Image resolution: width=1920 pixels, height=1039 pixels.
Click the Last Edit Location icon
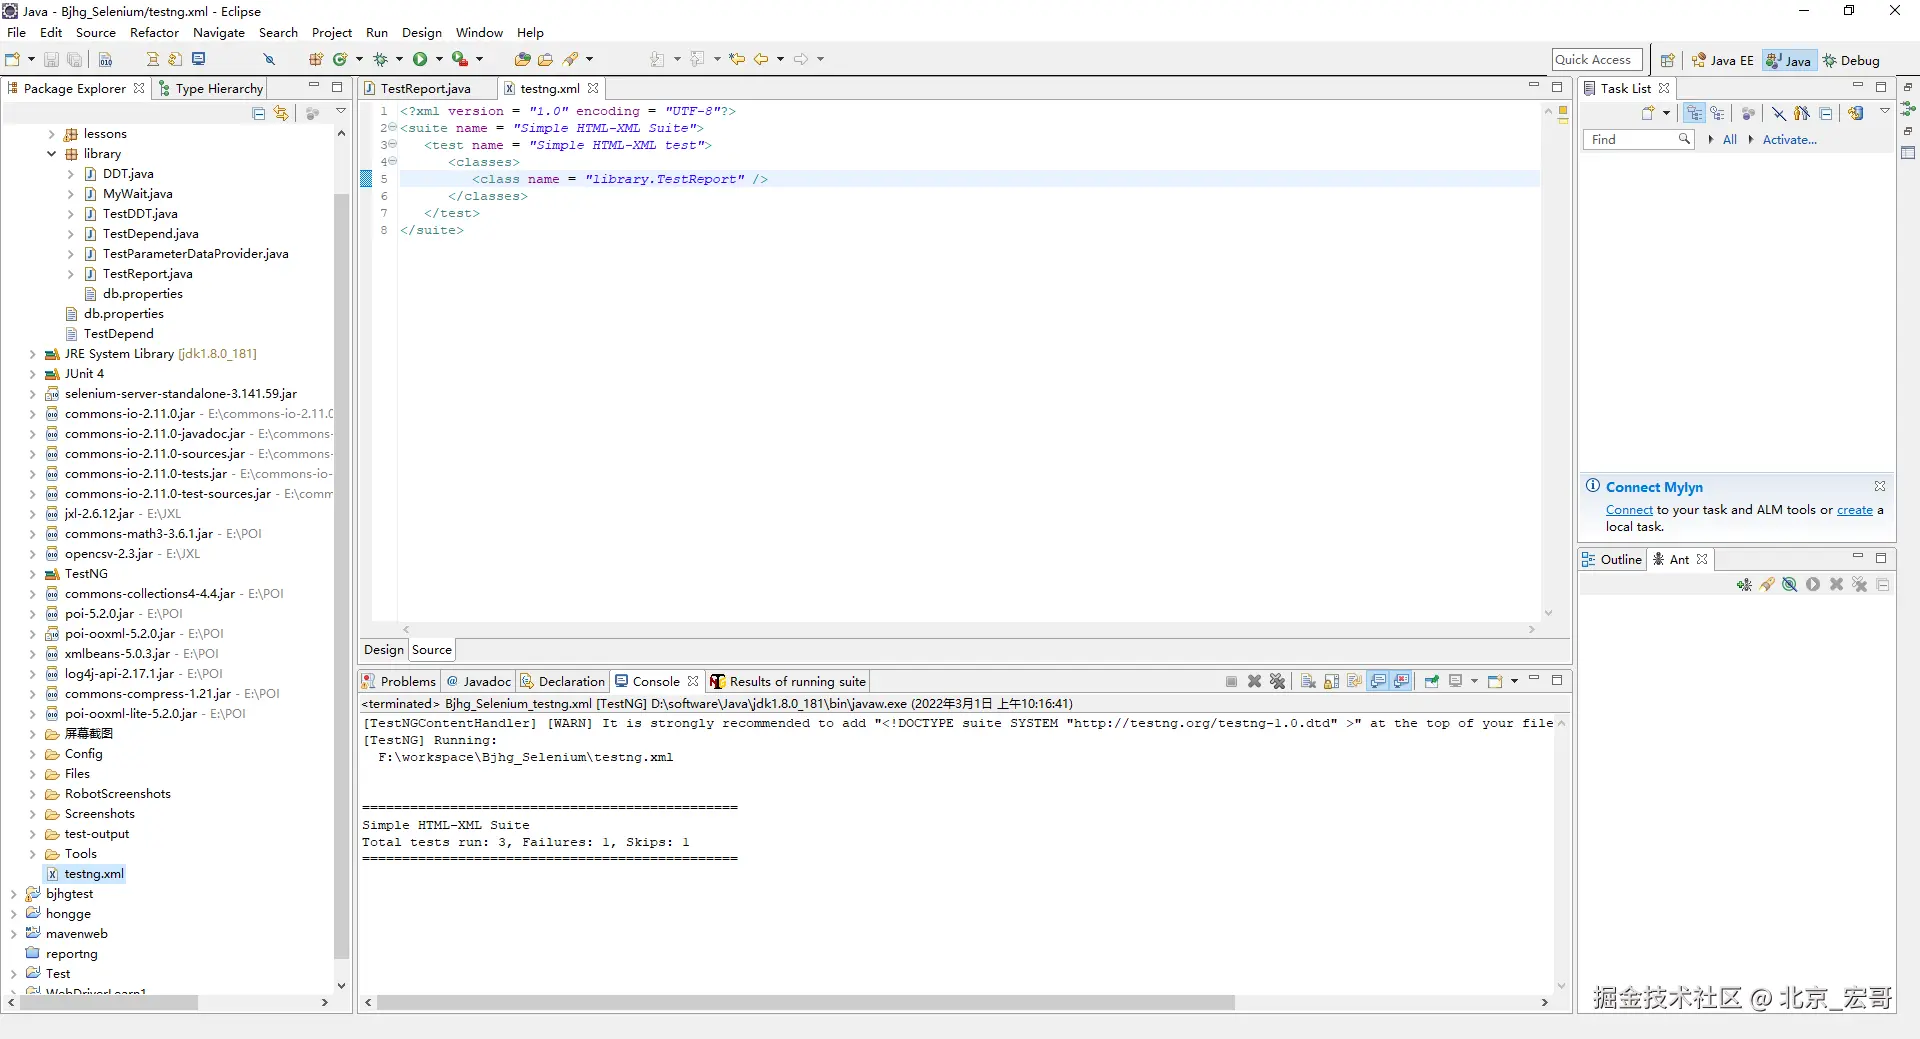(737, 59)
